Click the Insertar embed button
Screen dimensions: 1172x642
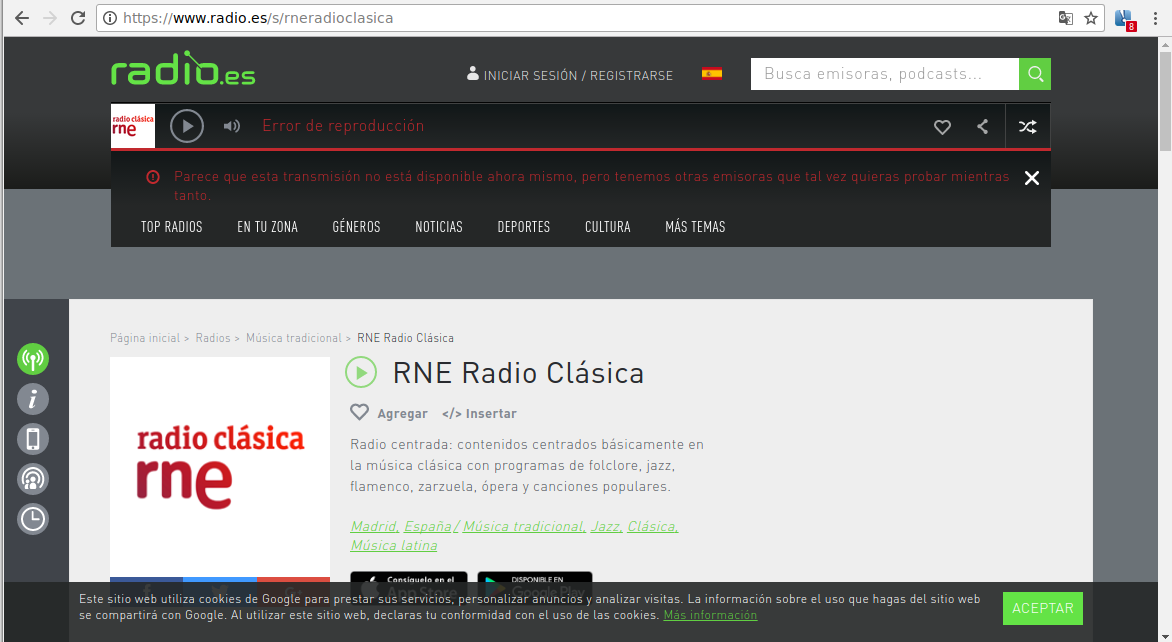point(479,413)
